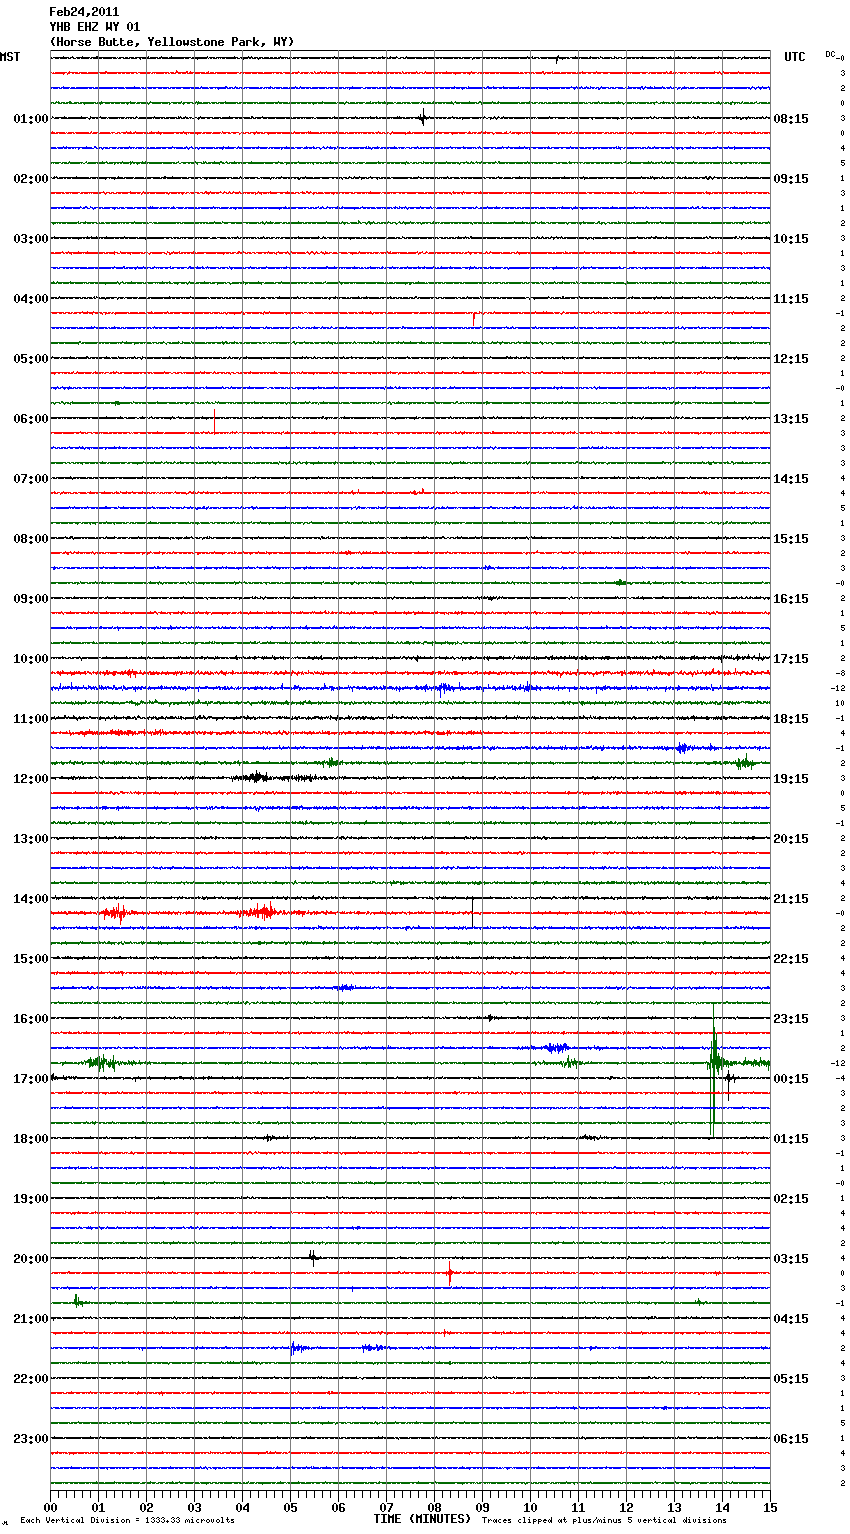Click the DC offset column header
Viewport: 850px width, 1534px height.
832,54
